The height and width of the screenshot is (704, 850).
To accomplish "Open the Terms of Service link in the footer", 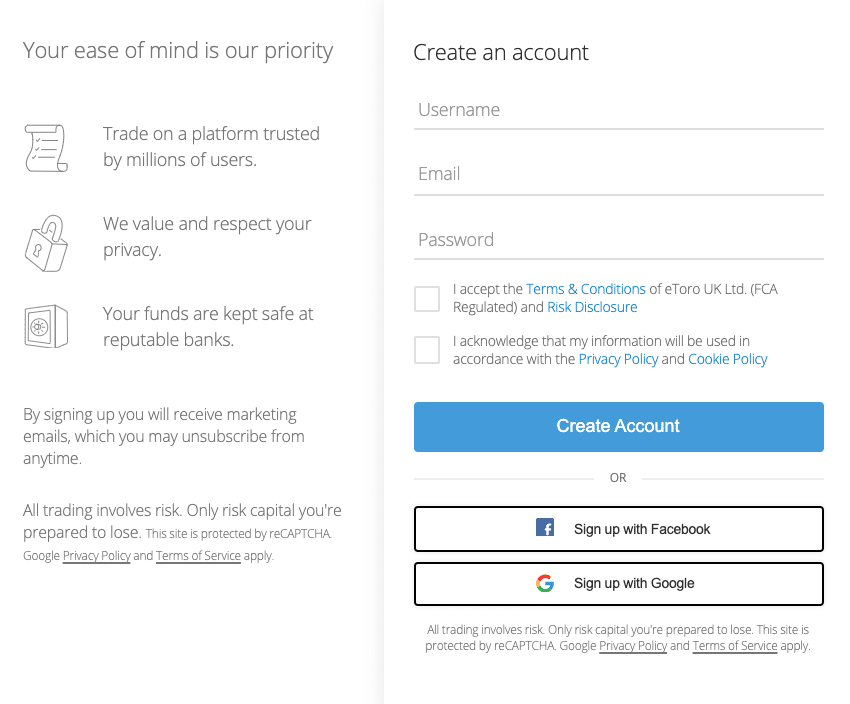I will [x=734, y=646].
